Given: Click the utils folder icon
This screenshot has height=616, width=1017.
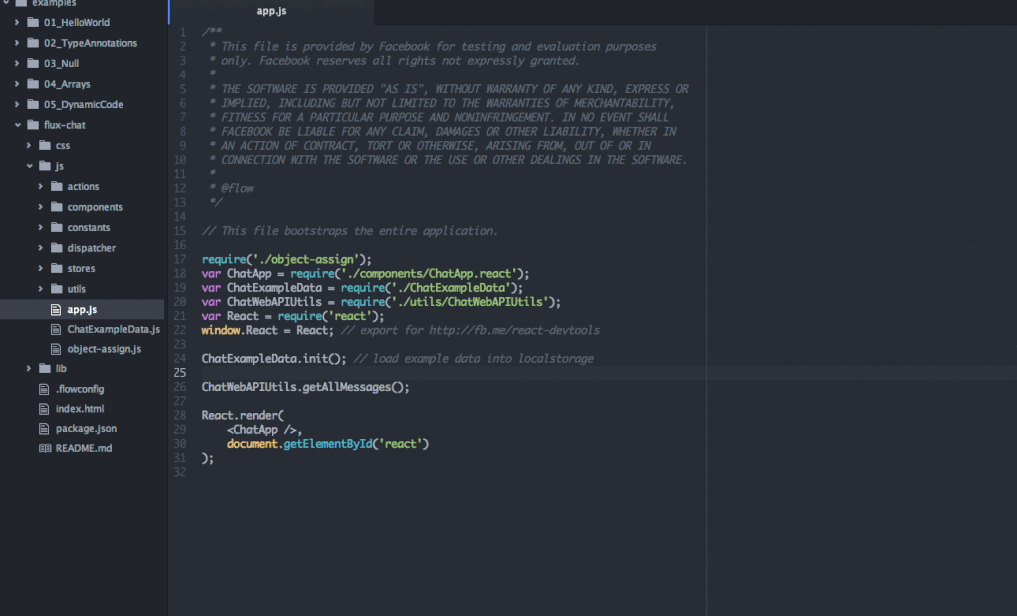Looking at the screenshot, I should (x=56, y=289).
